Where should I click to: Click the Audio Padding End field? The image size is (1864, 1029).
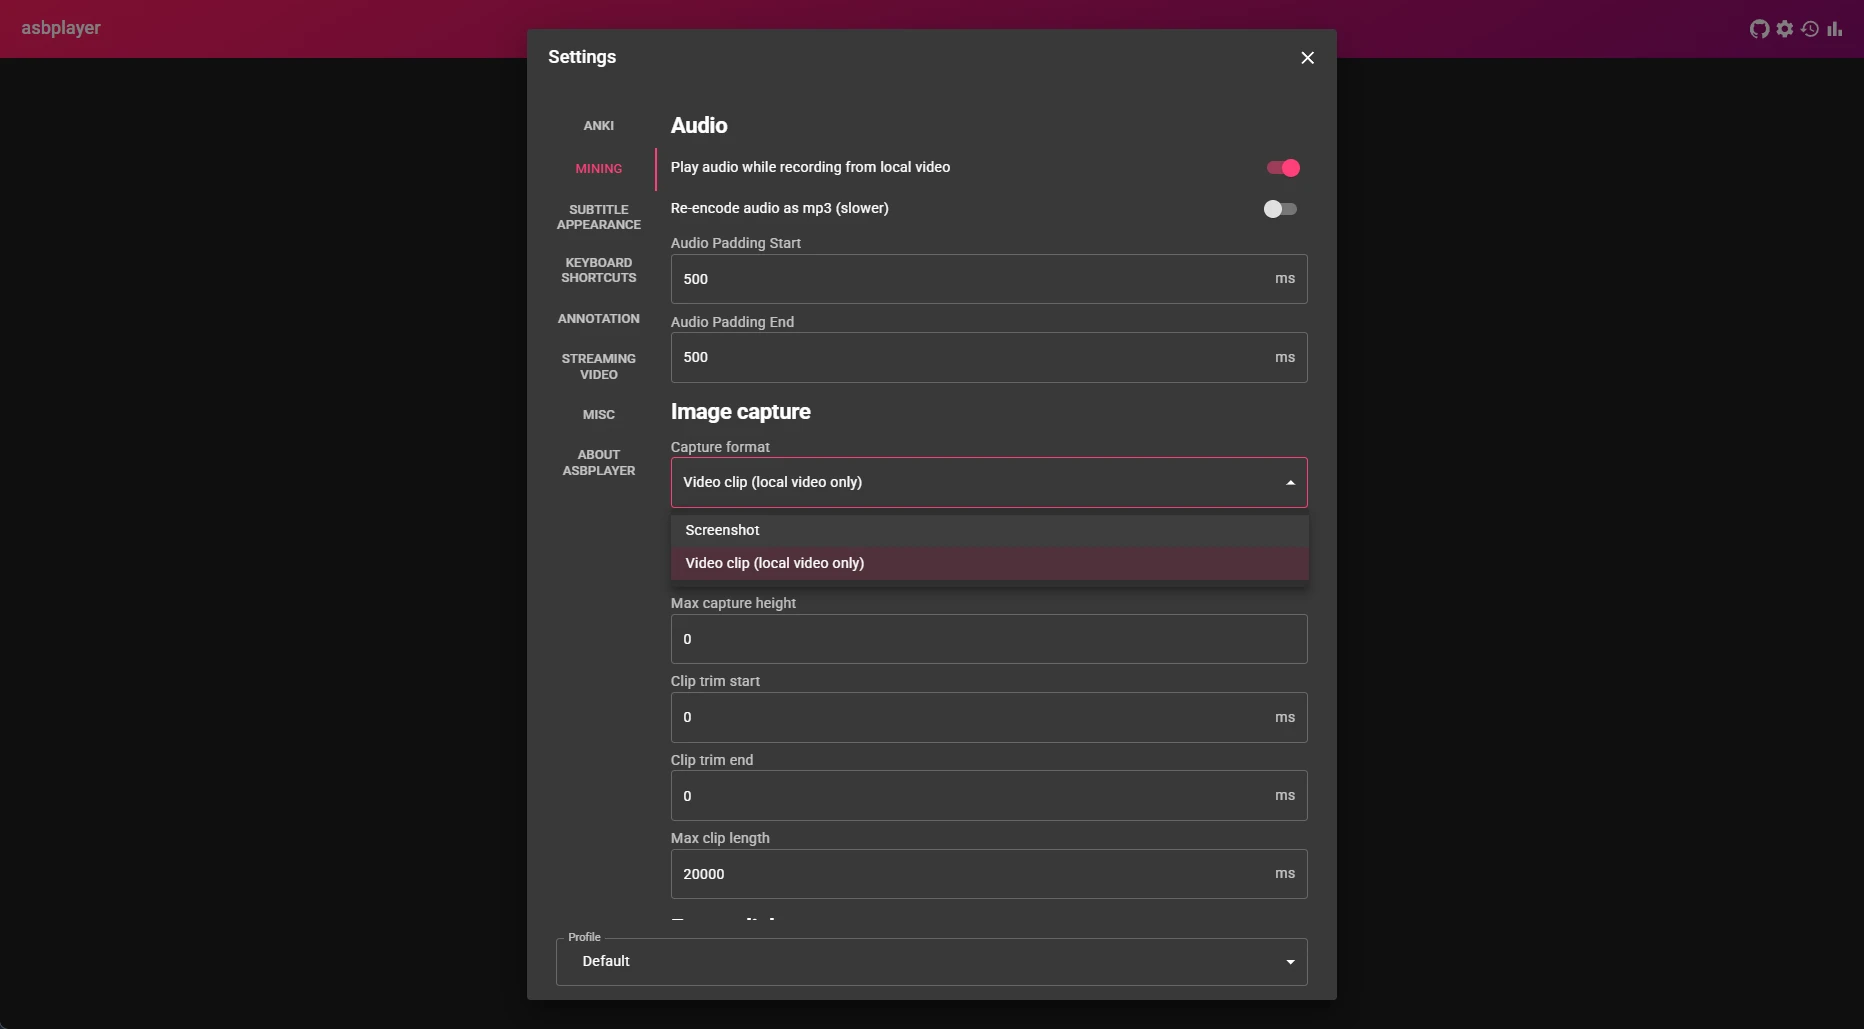point(989,358)
